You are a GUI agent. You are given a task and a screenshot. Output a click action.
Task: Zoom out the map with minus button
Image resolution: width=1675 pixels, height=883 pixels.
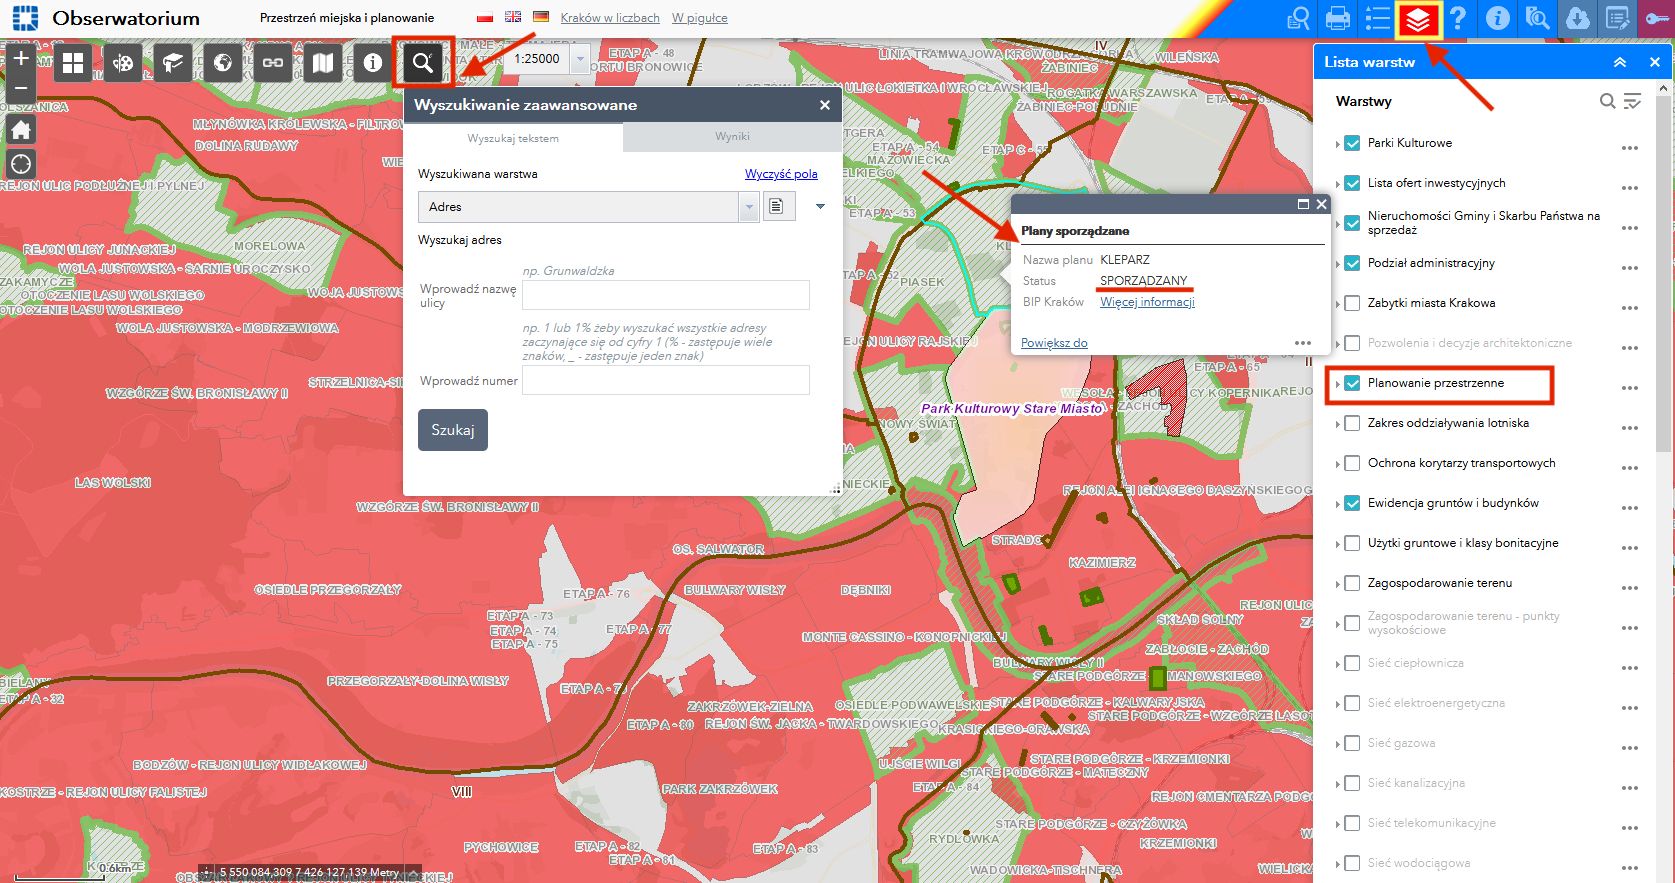click(x=21, y=88)
